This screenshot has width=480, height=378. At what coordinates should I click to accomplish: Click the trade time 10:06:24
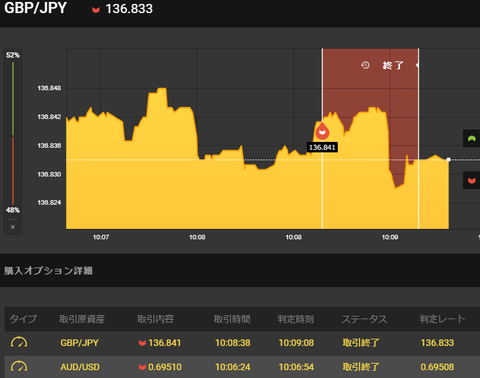coord(233,367)
